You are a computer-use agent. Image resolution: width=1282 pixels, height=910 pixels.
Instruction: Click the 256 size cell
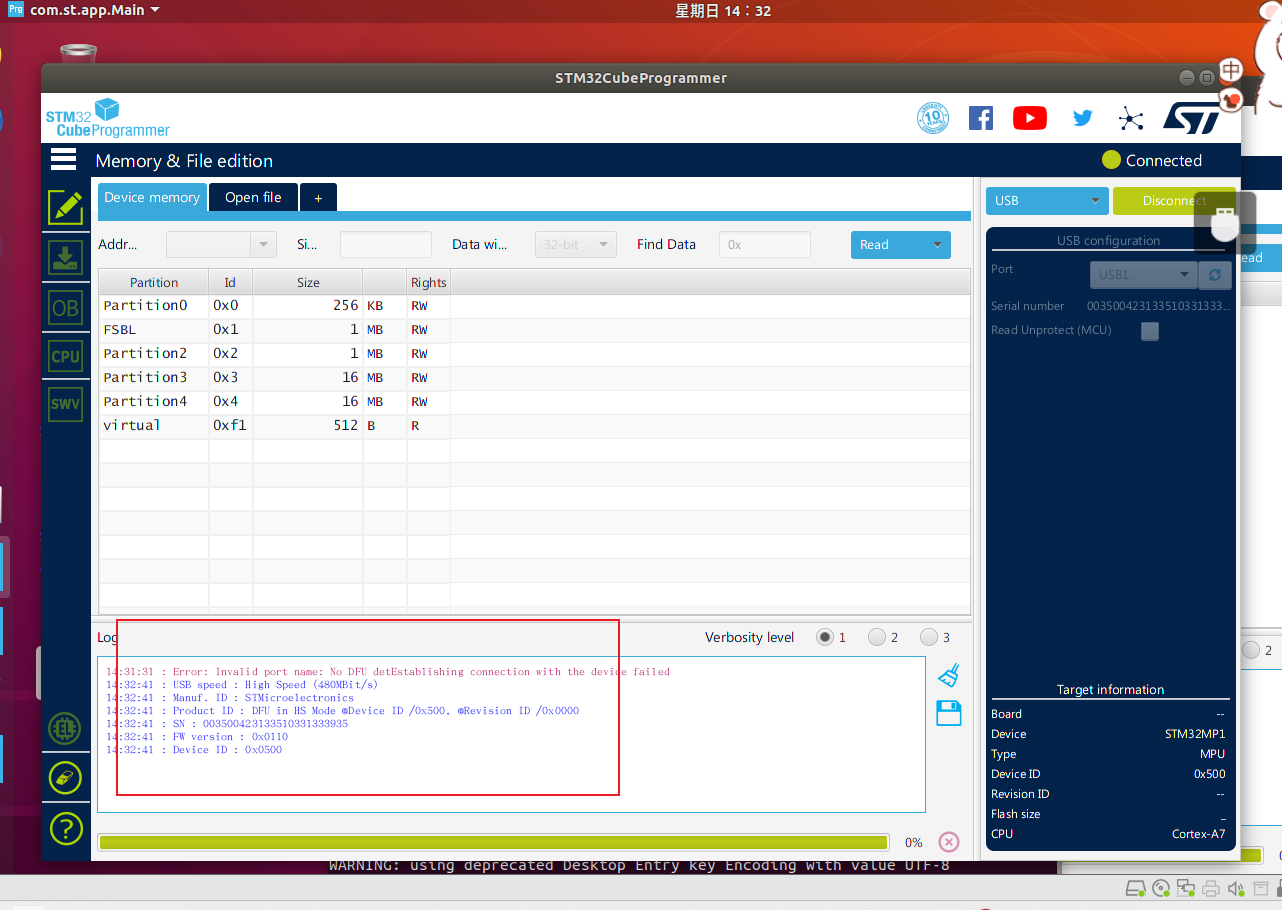click(308, 306)
